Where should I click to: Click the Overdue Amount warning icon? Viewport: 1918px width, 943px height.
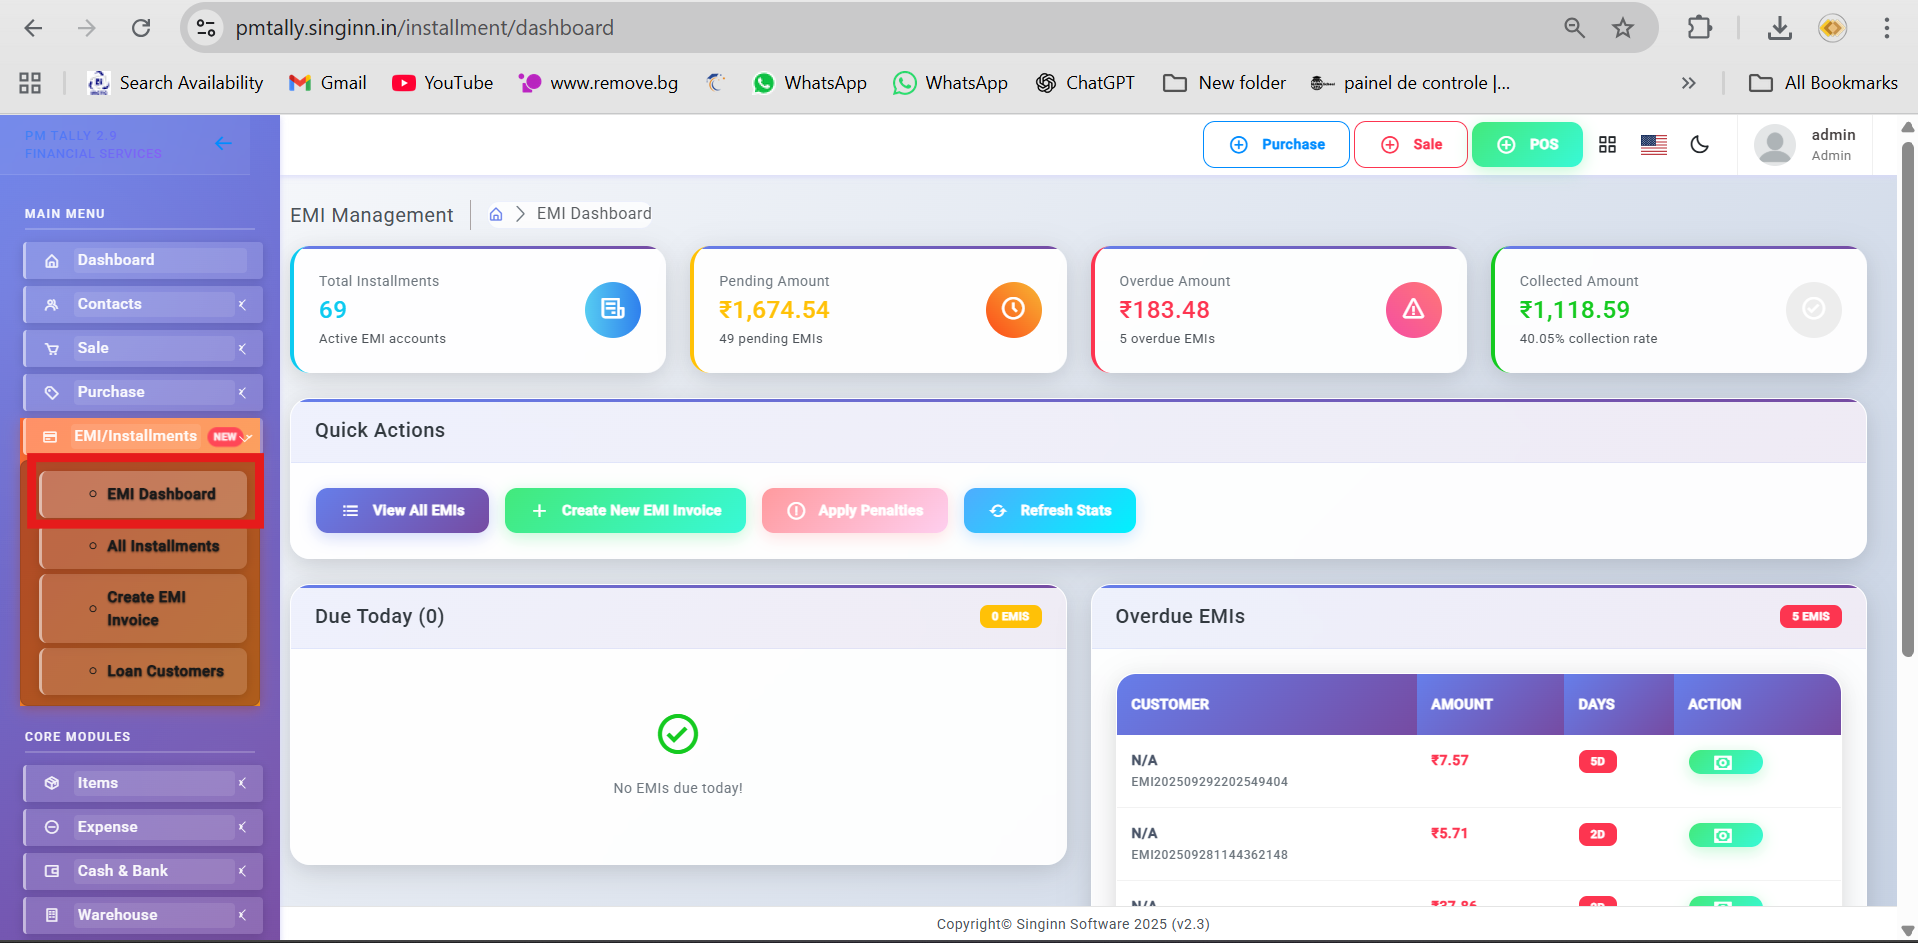click(1413, 310)
